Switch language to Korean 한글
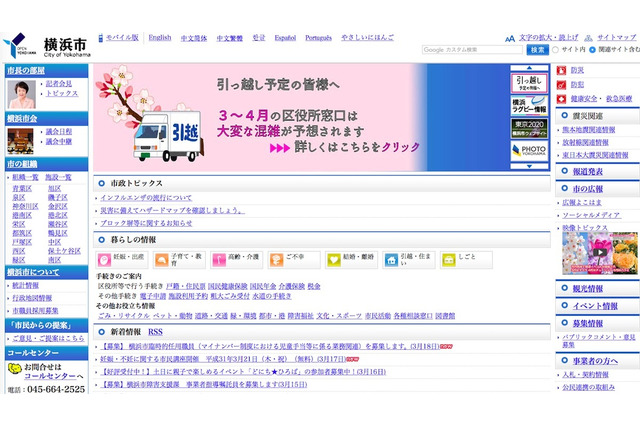The image size is (640, 426). coord(259,38)
